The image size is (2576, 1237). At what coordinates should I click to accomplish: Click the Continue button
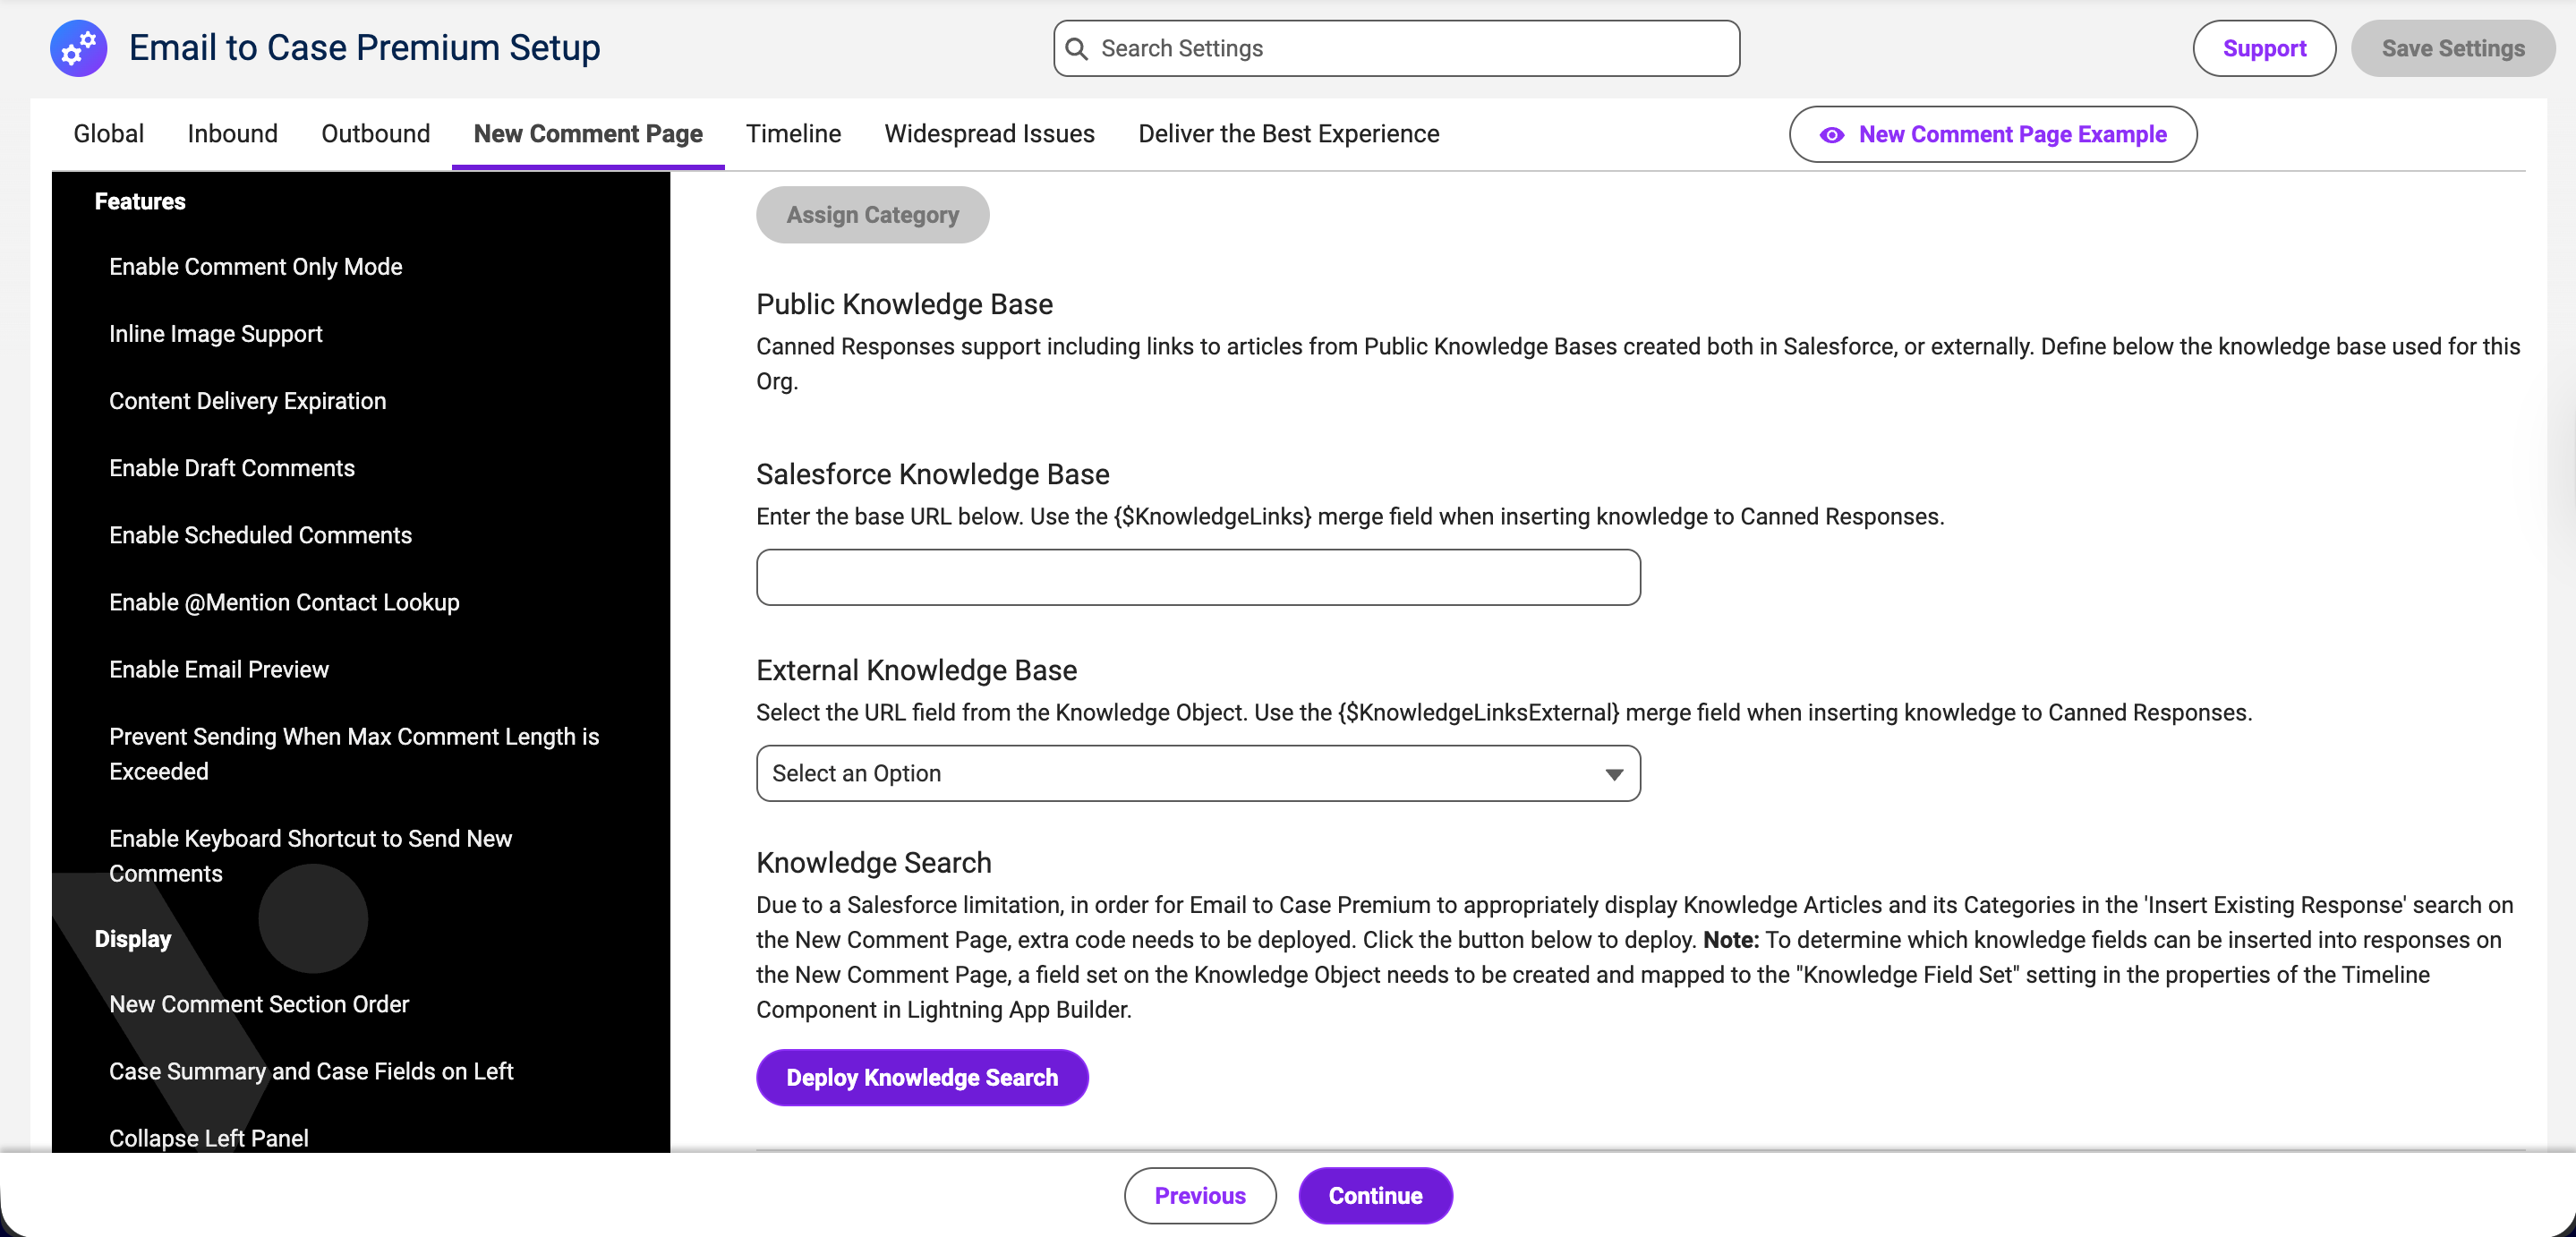[1374, 1195]
